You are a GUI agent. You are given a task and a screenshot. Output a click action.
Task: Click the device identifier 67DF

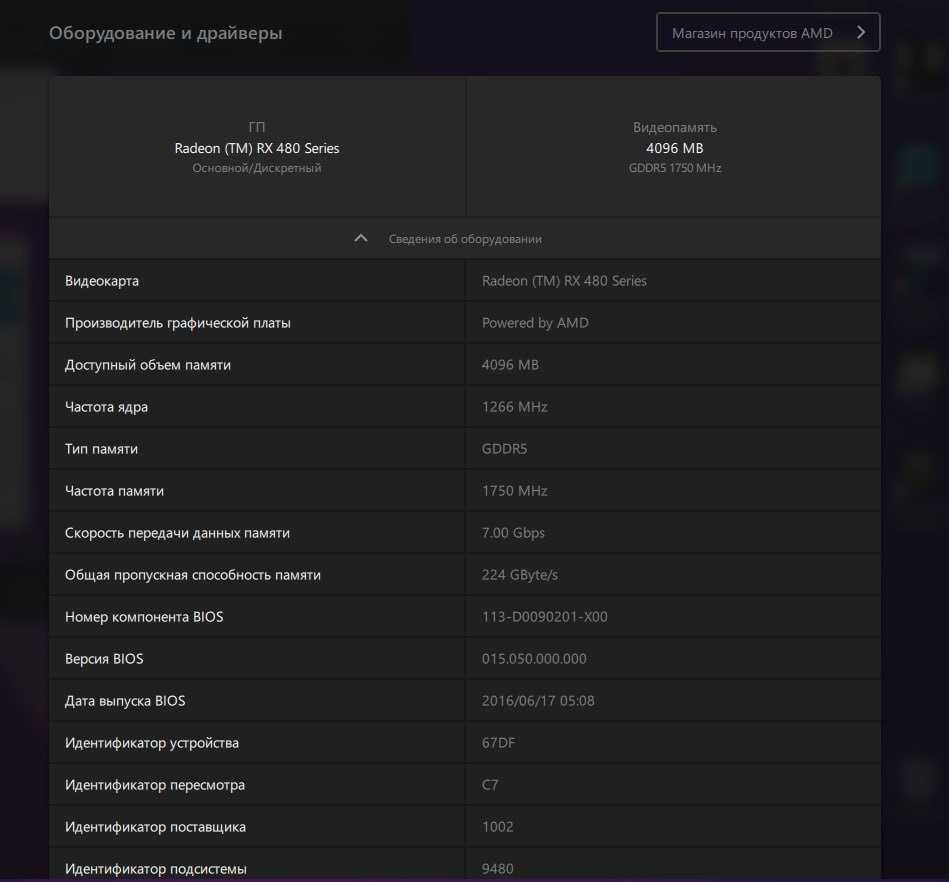499,743
